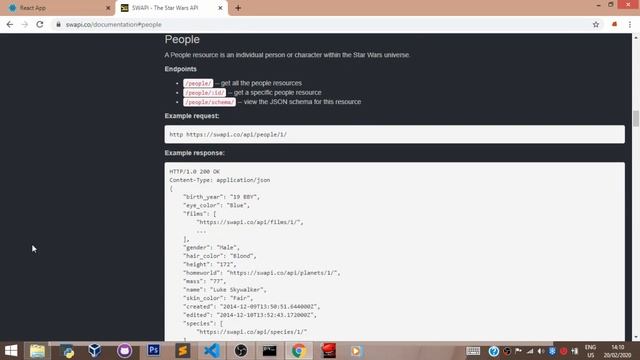The width and height of the screenshot is (640, 360).
Task: Bookmark this page with the star
Action: [596, 24]
